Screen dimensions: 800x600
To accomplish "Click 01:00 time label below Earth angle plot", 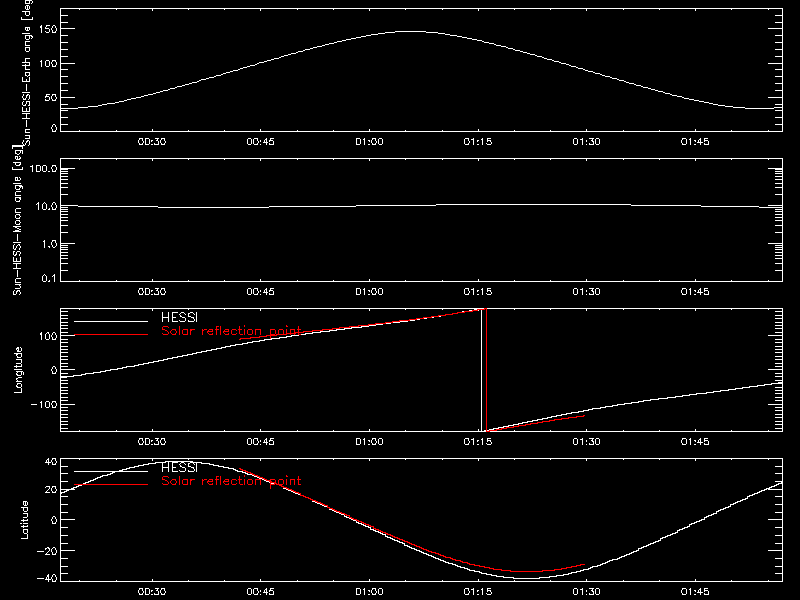I will coord(369,142).
